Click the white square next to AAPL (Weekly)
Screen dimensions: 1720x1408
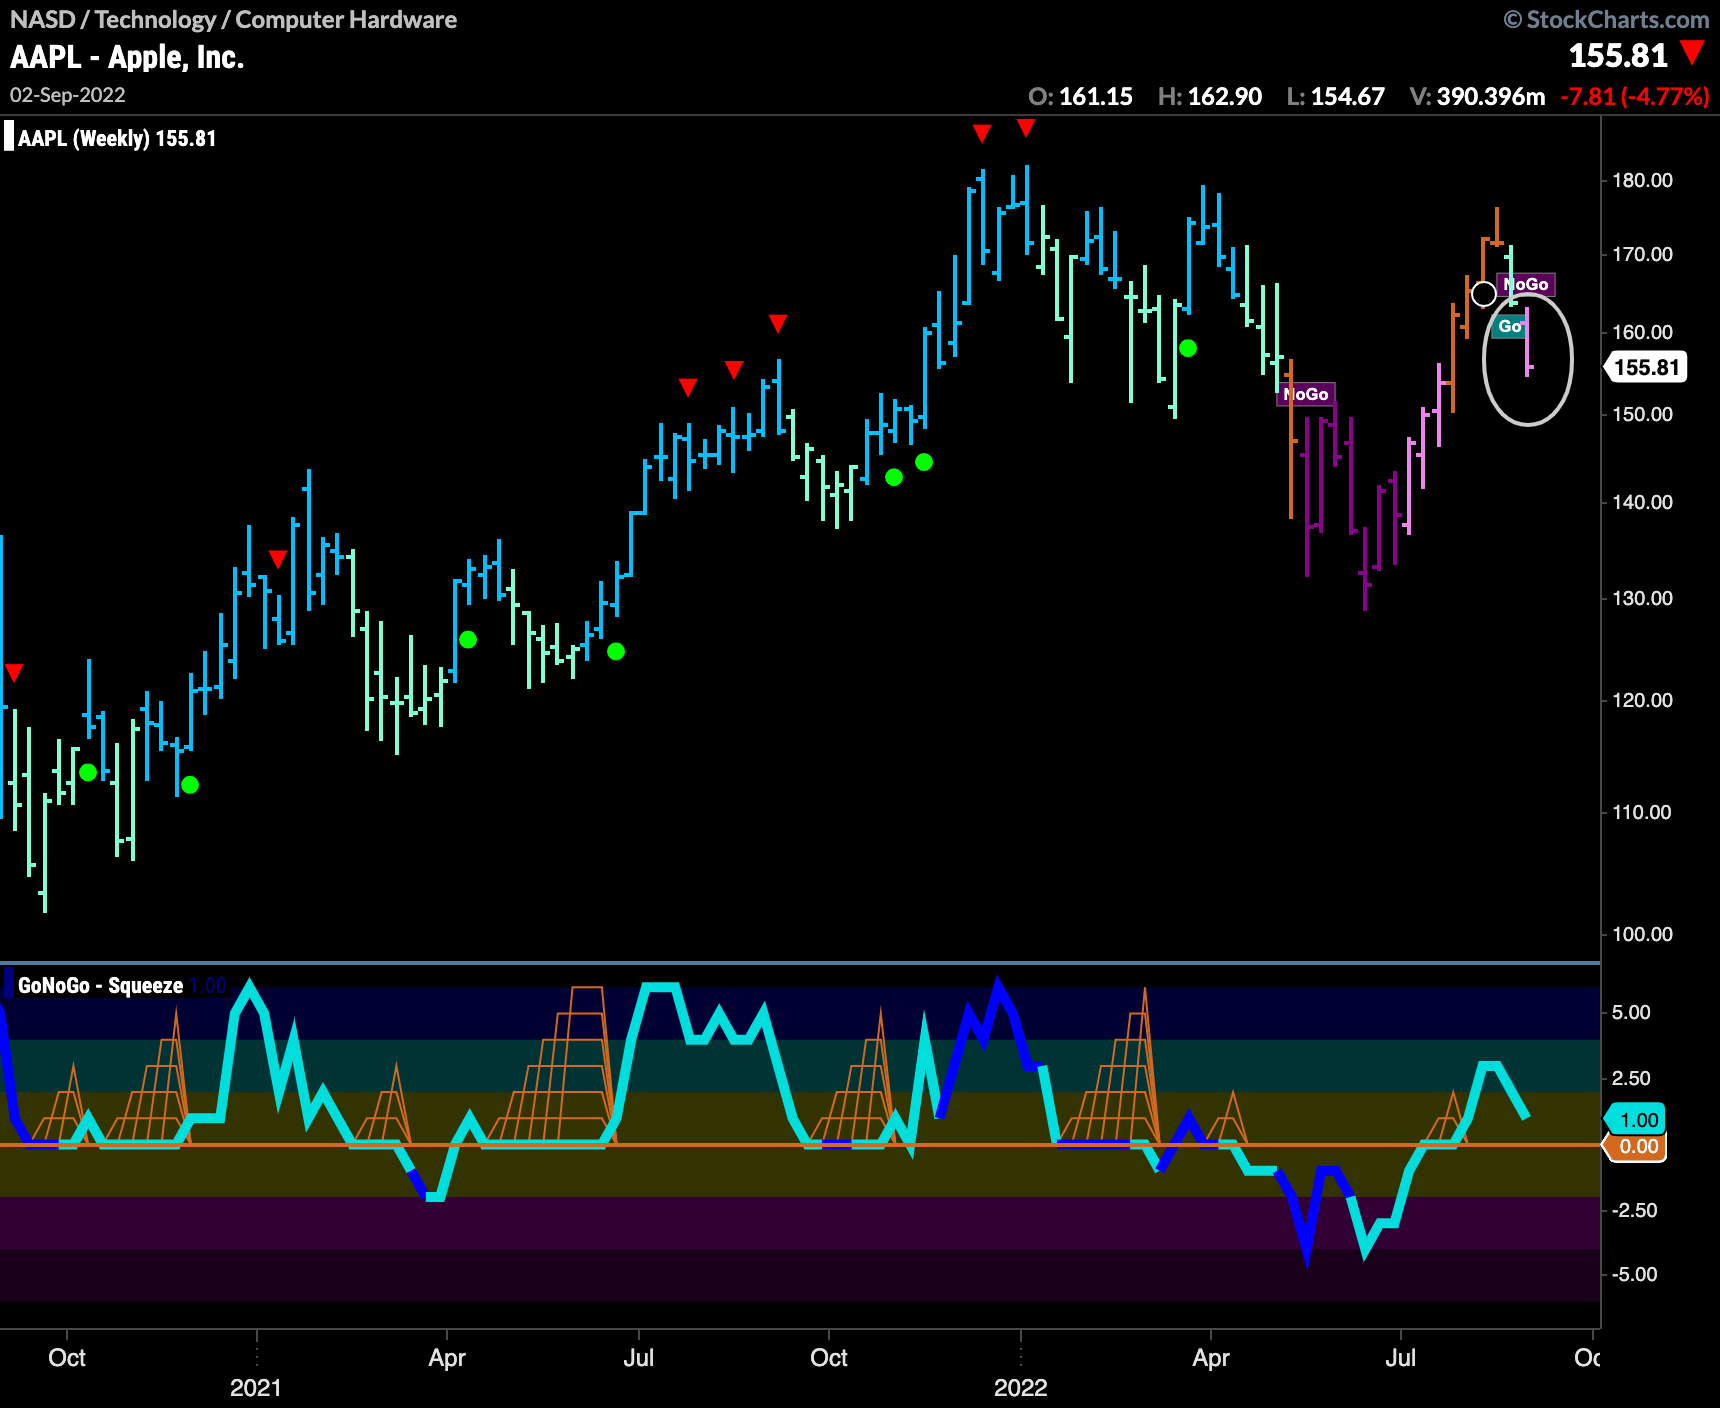click(9, 136)
